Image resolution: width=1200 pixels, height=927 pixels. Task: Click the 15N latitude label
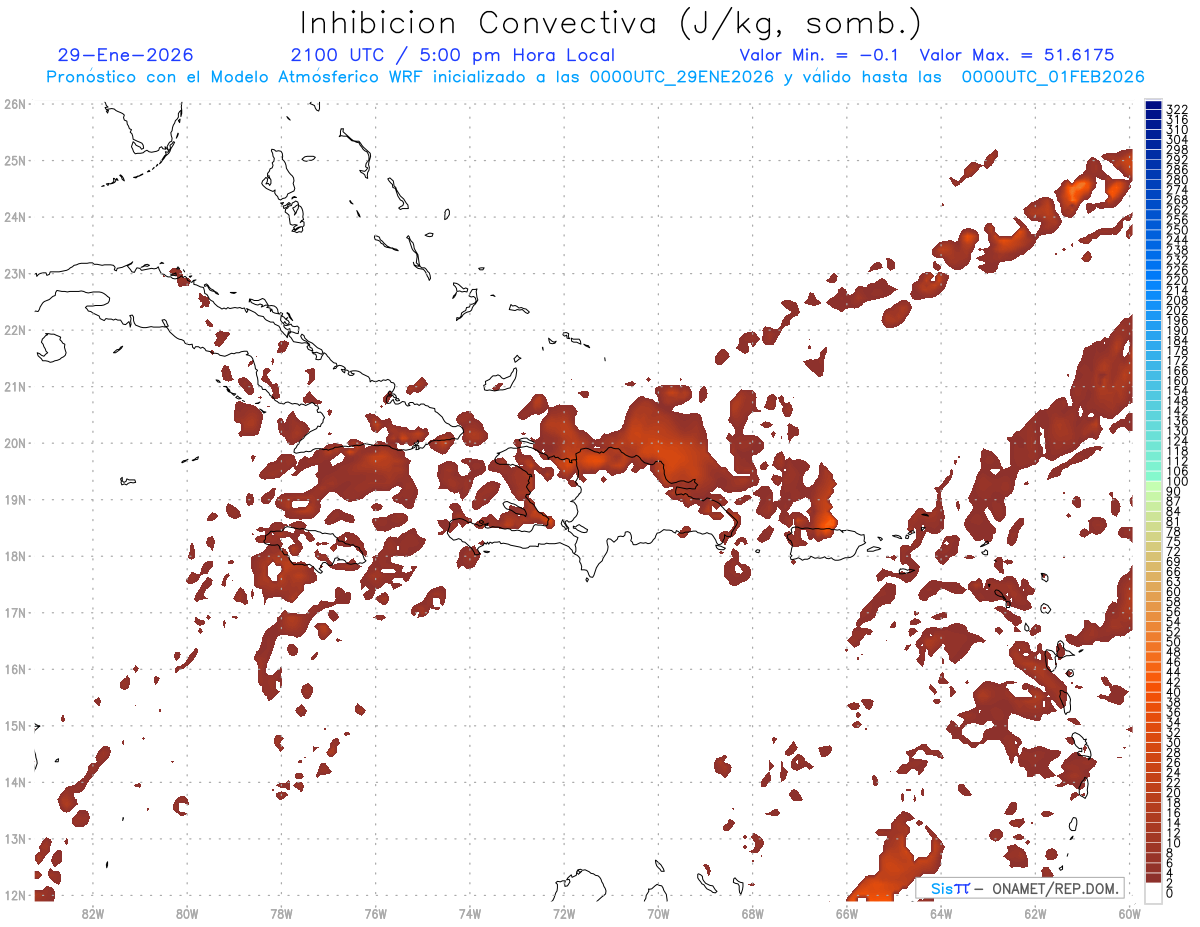point(14,725)
